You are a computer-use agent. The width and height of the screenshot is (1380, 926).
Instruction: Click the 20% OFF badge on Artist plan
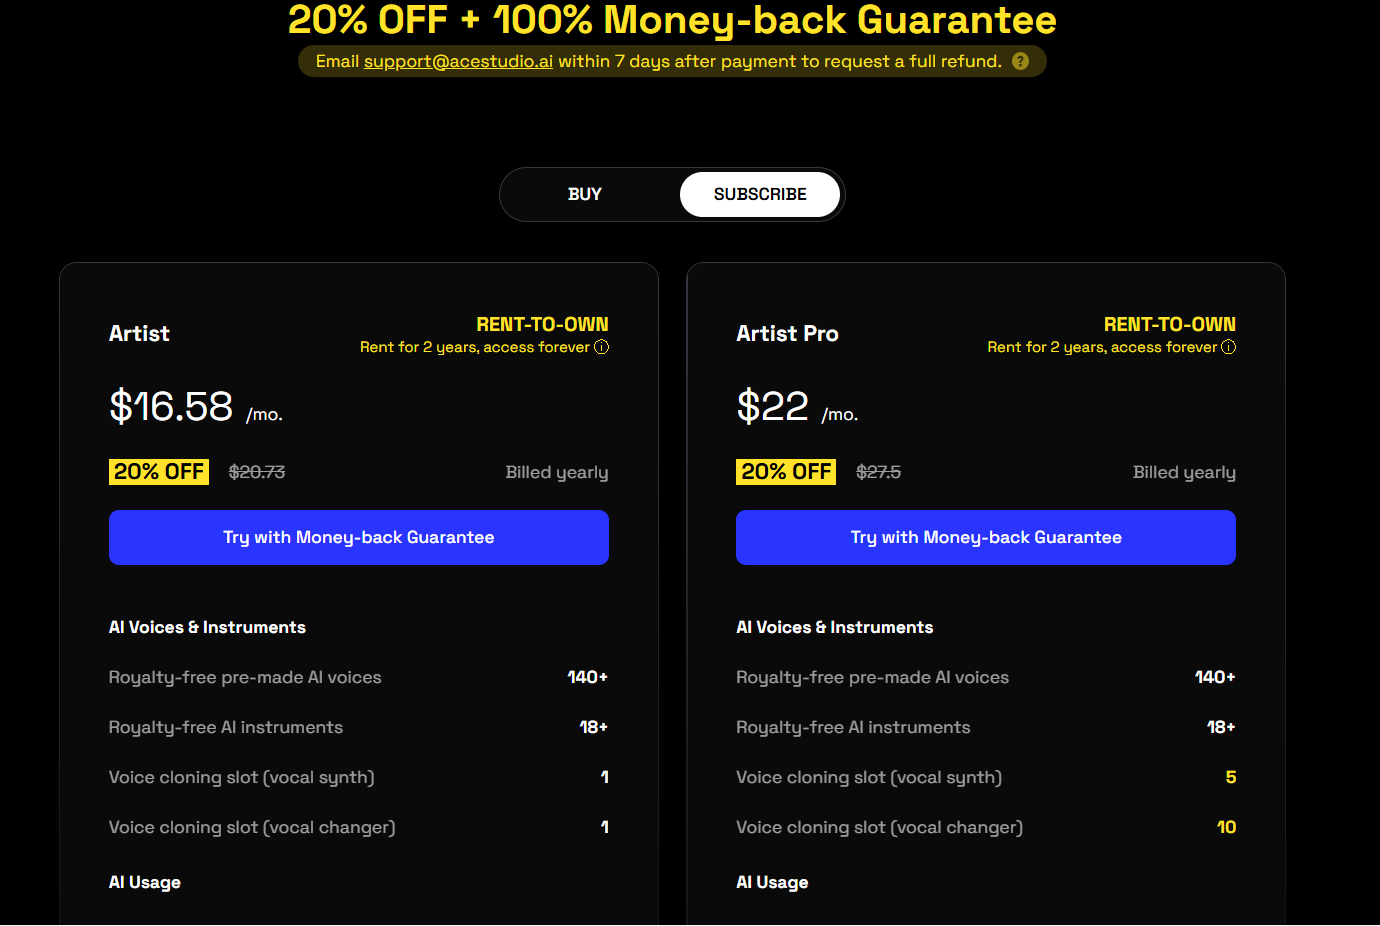coord(159,472)
